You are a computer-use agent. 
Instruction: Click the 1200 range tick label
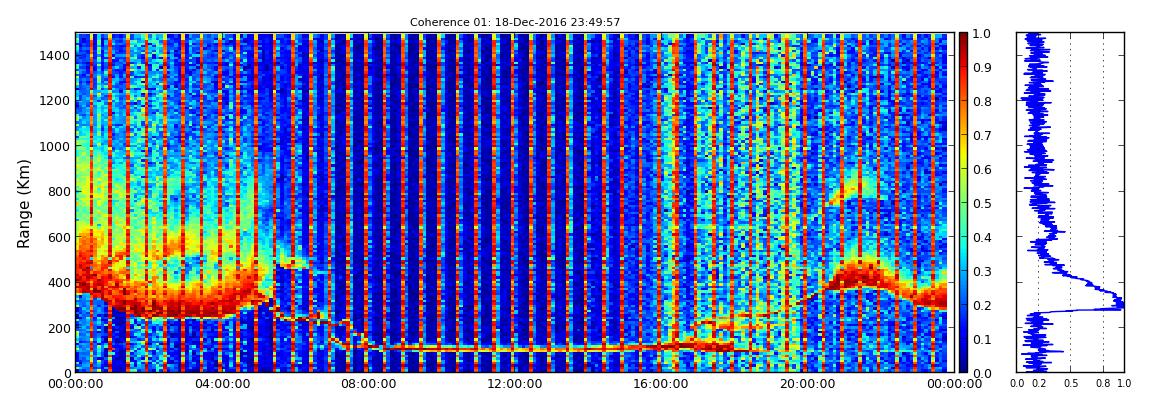[56, 100]
